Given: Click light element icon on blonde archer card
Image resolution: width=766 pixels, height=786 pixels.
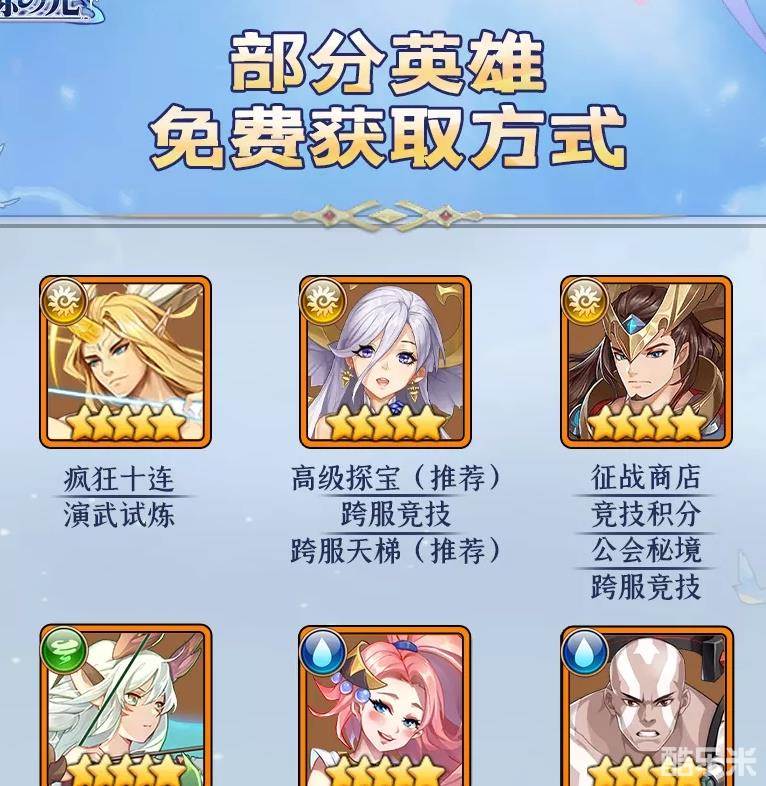Looking at the screenshot, I should coord(64,301).
